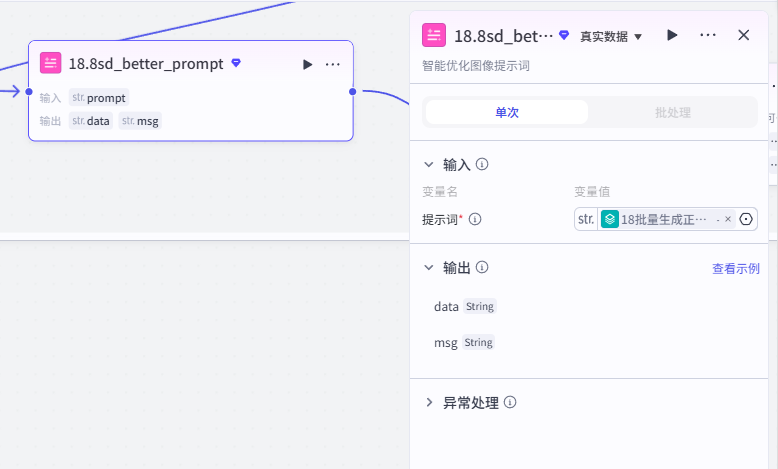Open the 真实数据 dropdown
778x469 pixels.
(x=611, y=37)
